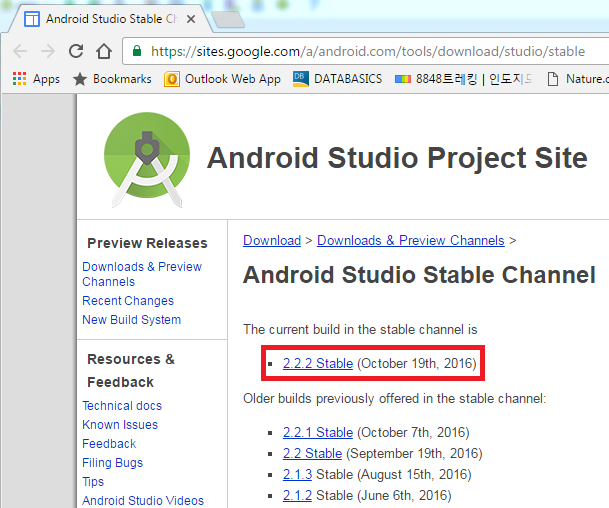Viewport: 609px width, 508px height.
Task: Open sidebar Downloads & Preview Channels link
Action: coord(142,274)
